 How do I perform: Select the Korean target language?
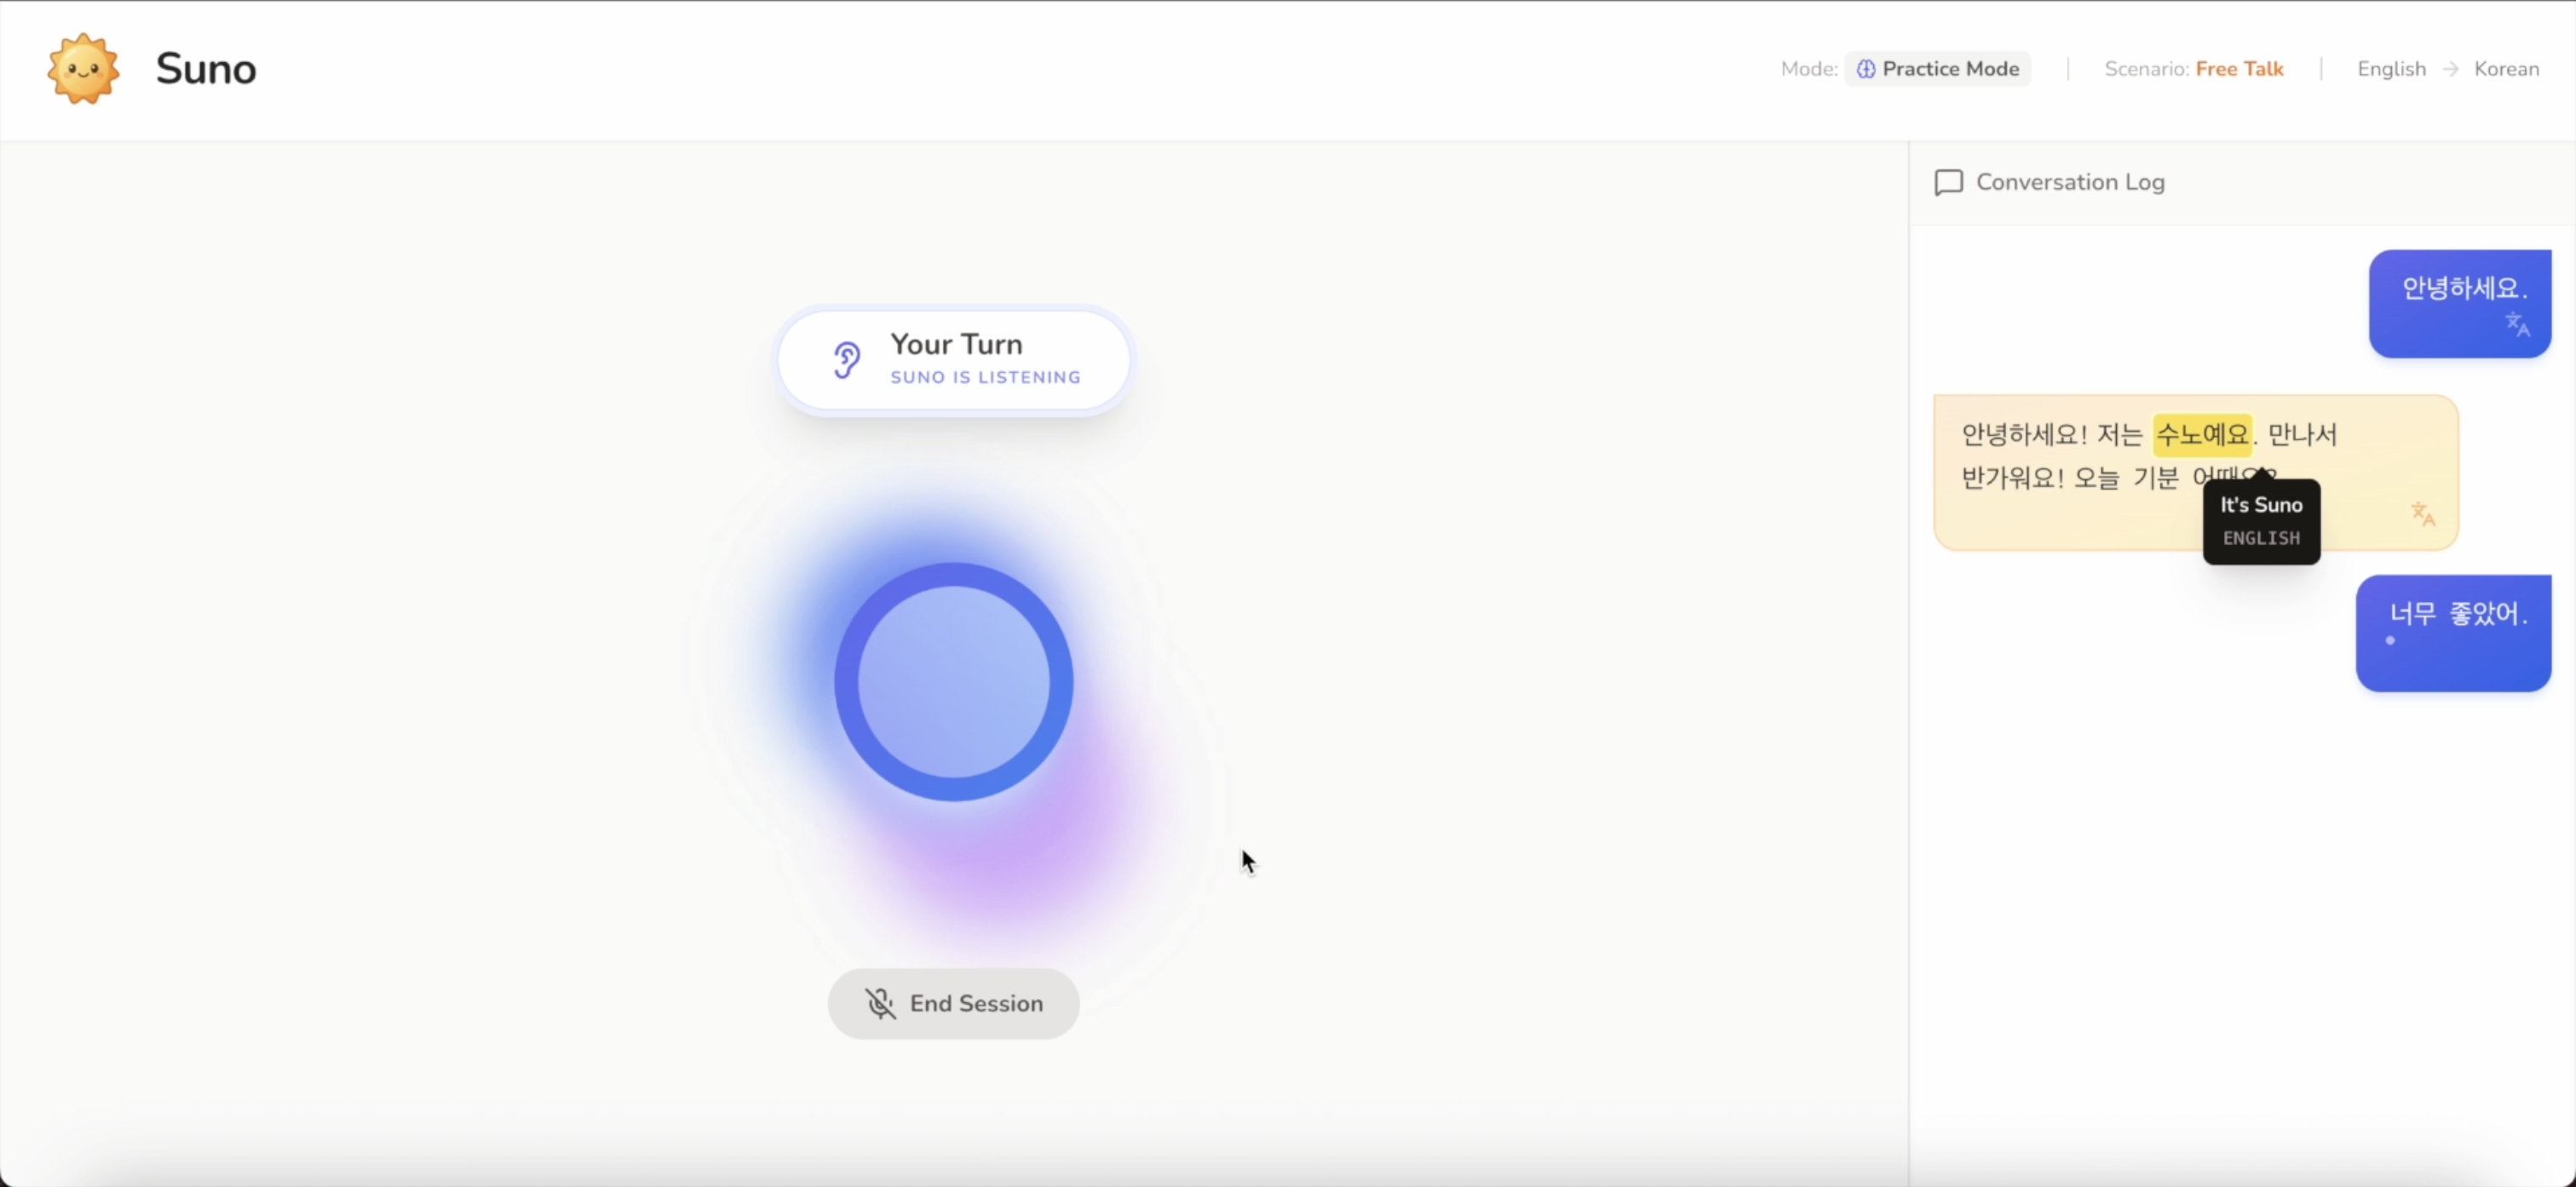click(x=2506, y=69)
